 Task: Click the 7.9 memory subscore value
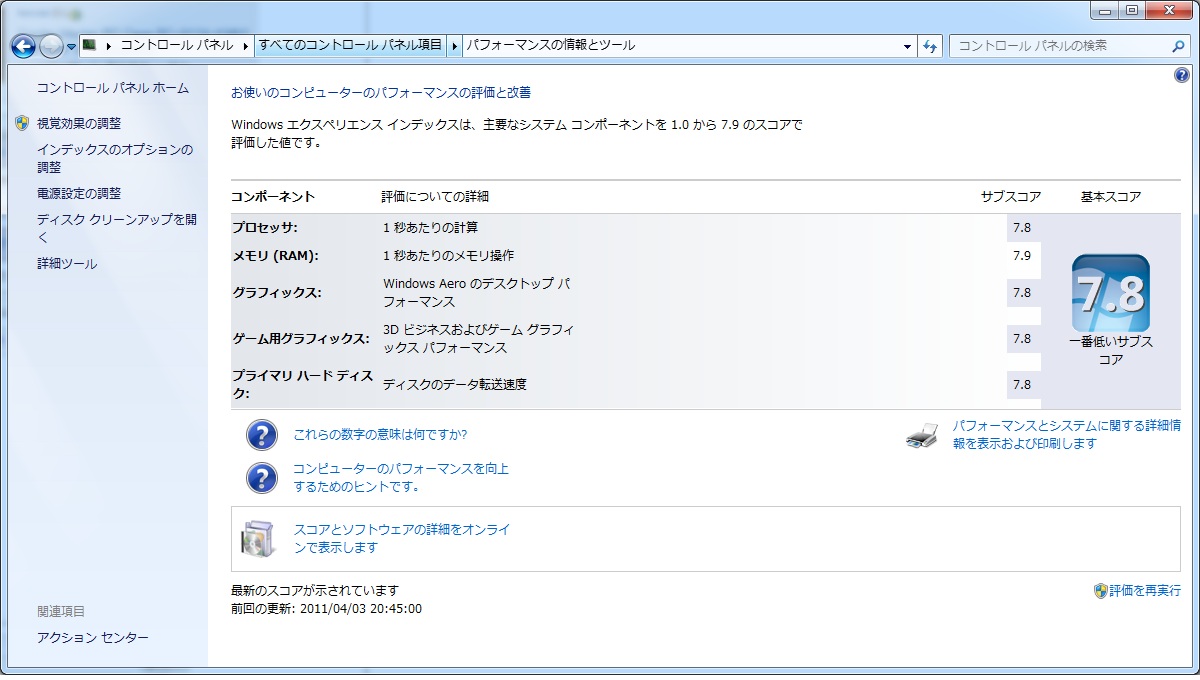(x=1022, y=256)
